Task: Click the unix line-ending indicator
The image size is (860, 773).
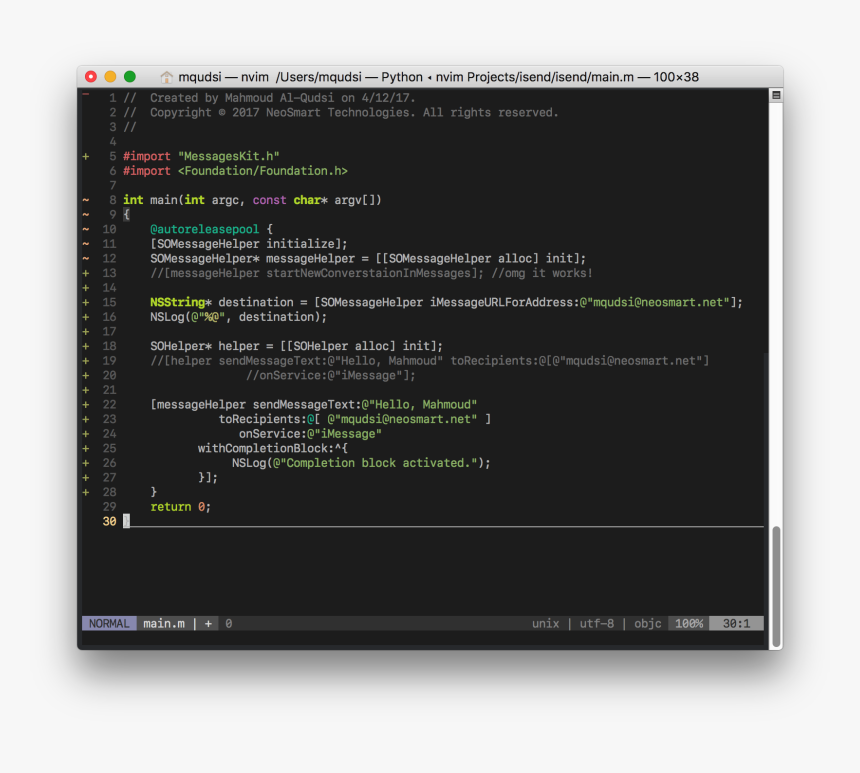Action: 545,623
